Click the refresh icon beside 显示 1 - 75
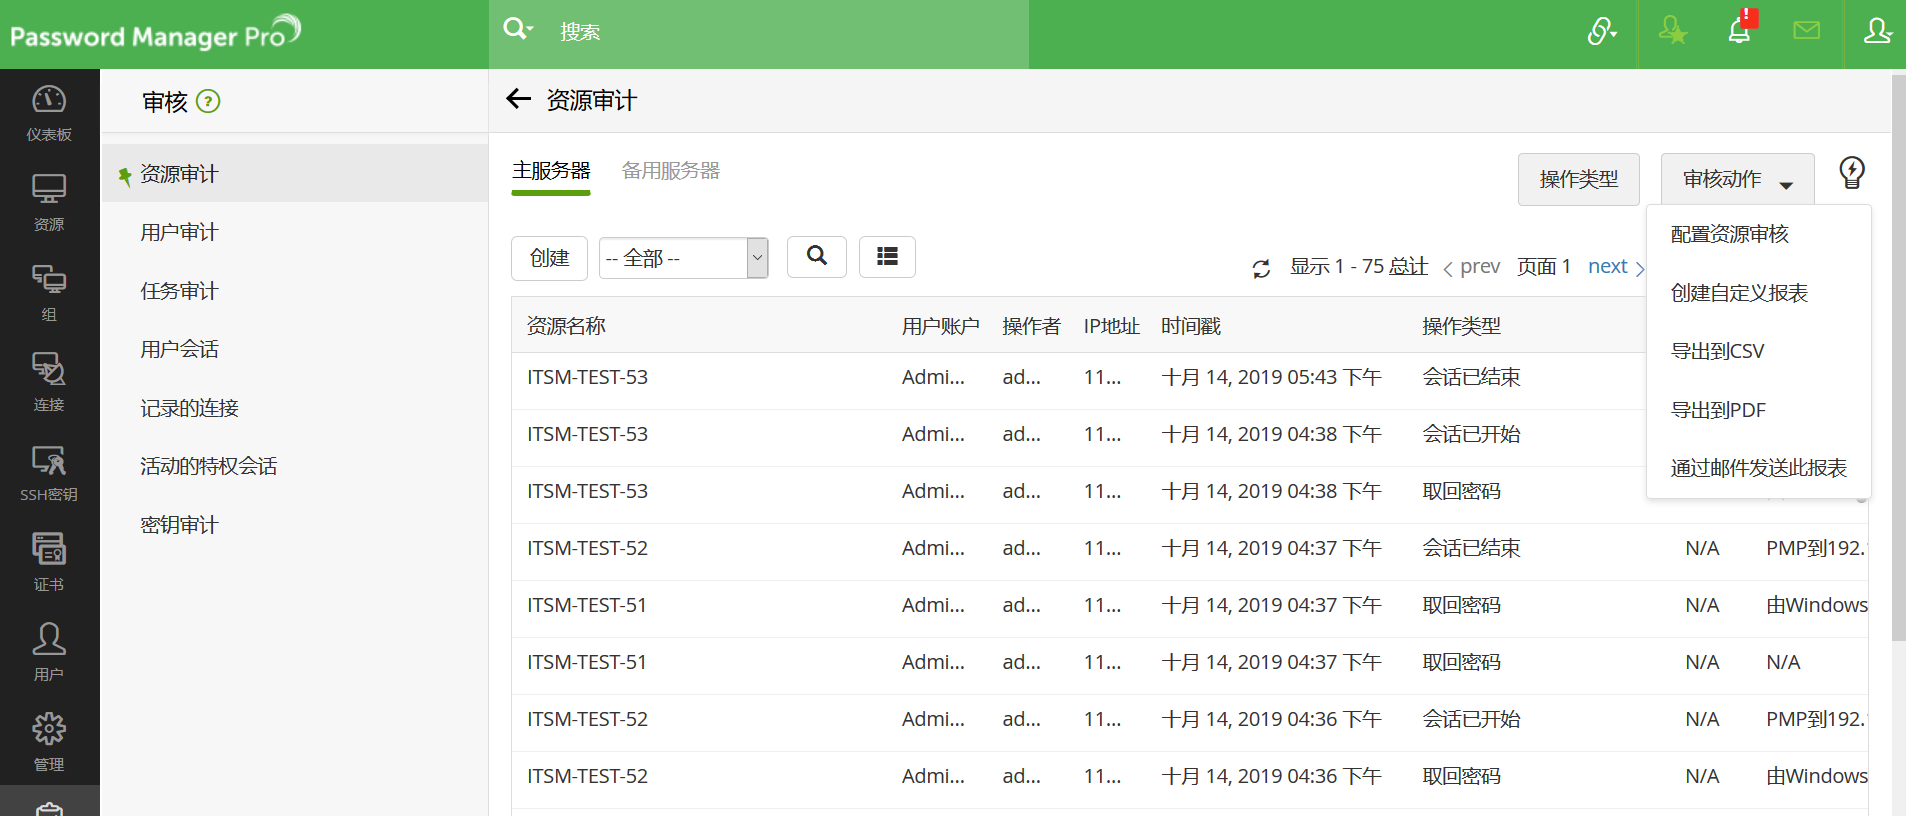 click(x=1261, y=268)
